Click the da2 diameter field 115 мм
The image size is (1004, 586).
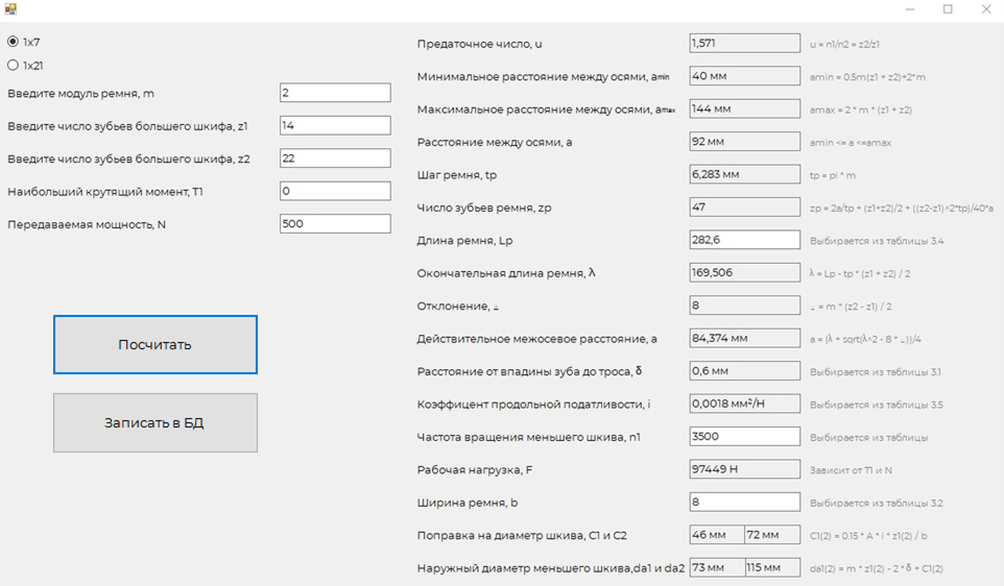pyautogui.click(x=772, y=567)
